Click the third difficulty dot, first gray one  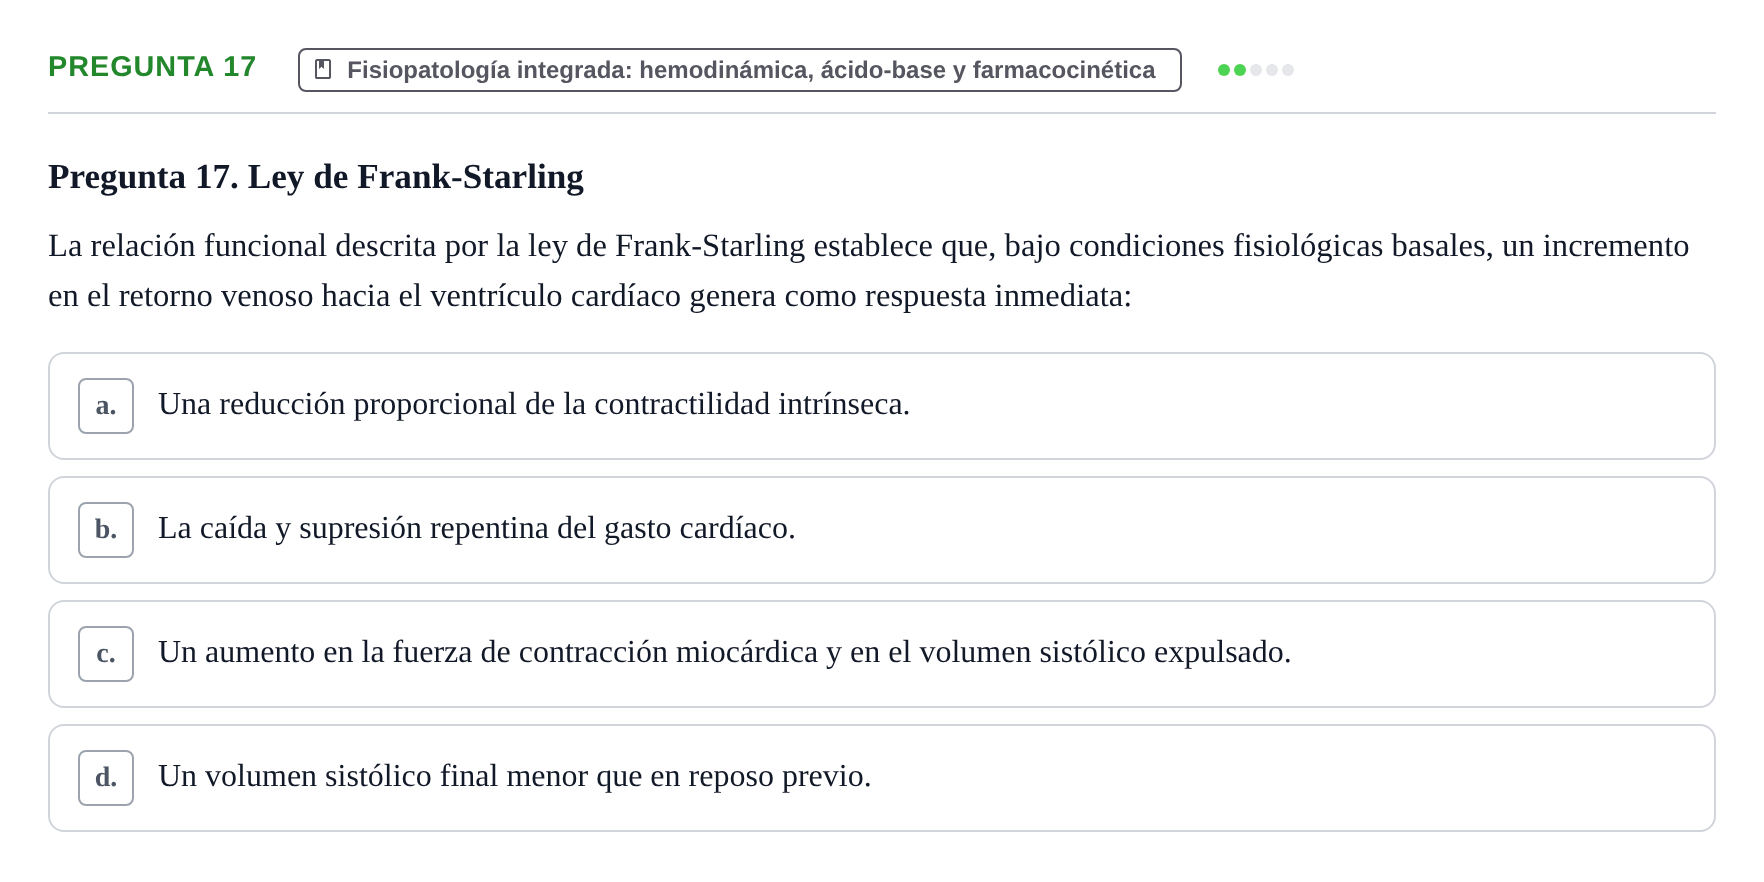tap(1256, 70)
